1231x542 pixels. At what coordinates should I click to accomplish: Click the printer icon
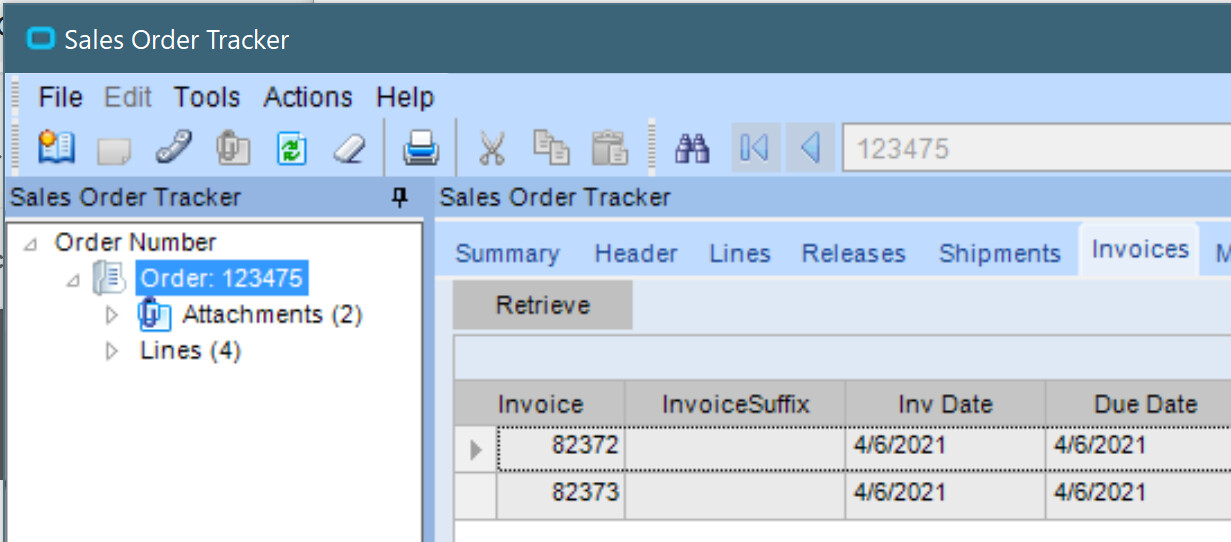pos(421,148)
